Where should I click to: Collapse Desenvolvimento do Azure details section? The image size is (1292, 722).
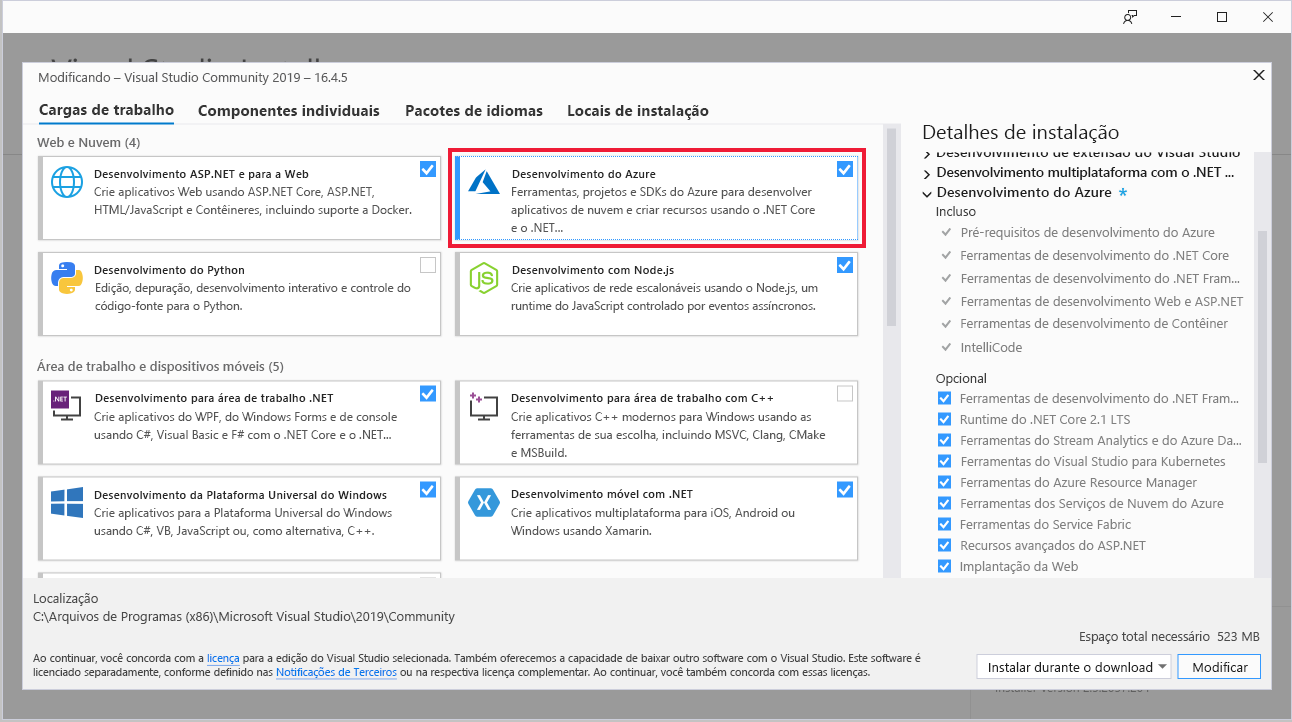point(927,193)
